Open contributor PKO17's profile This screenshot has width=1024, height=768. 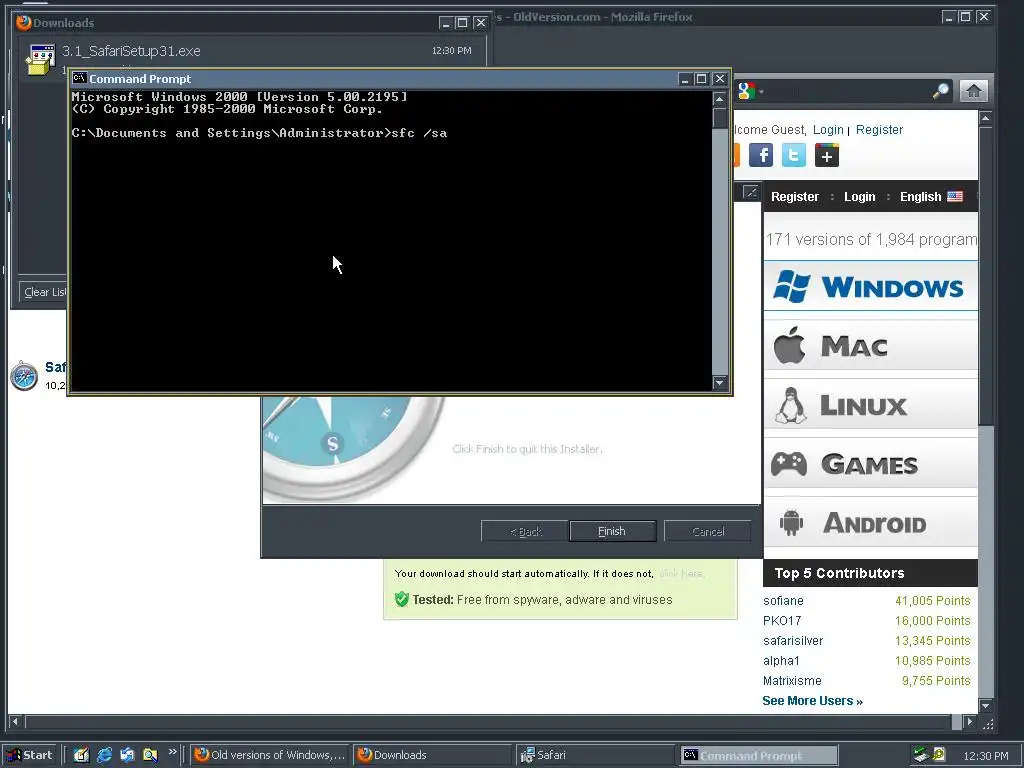pos(782,620)
